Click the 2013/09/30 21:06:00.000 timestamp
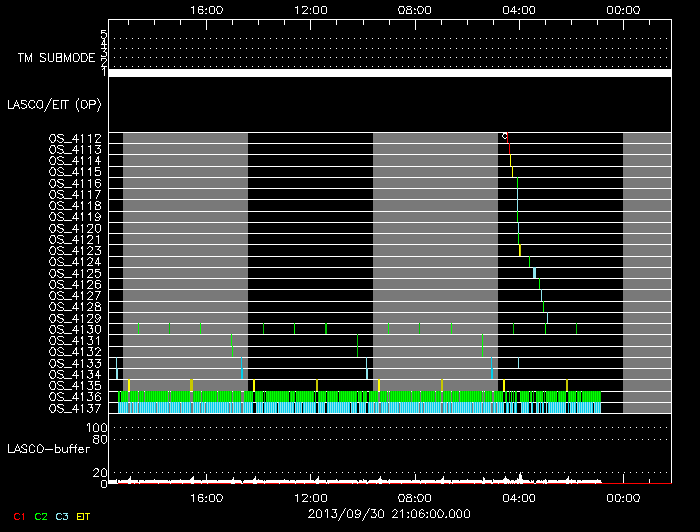 click(x=388, y=512)
